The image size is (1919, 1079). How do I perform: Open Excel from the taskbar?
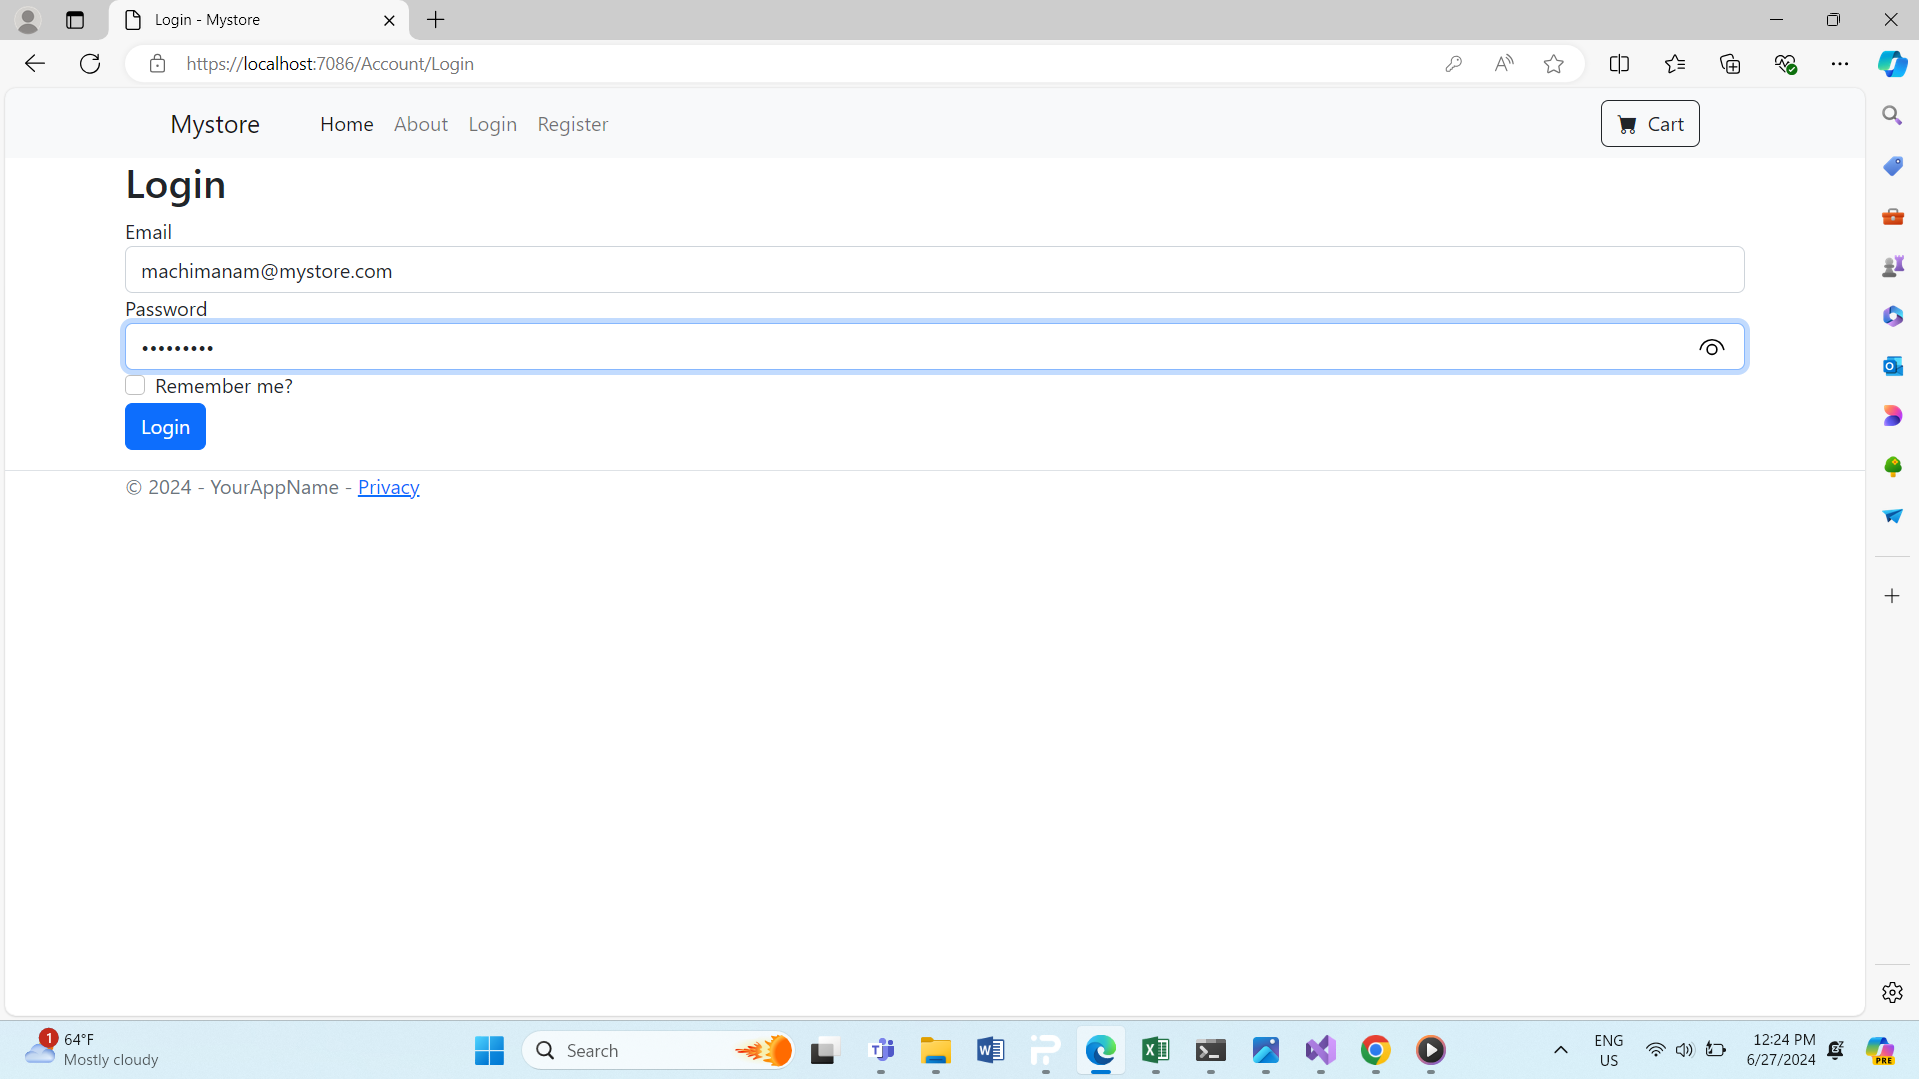coord(1156,1050)
